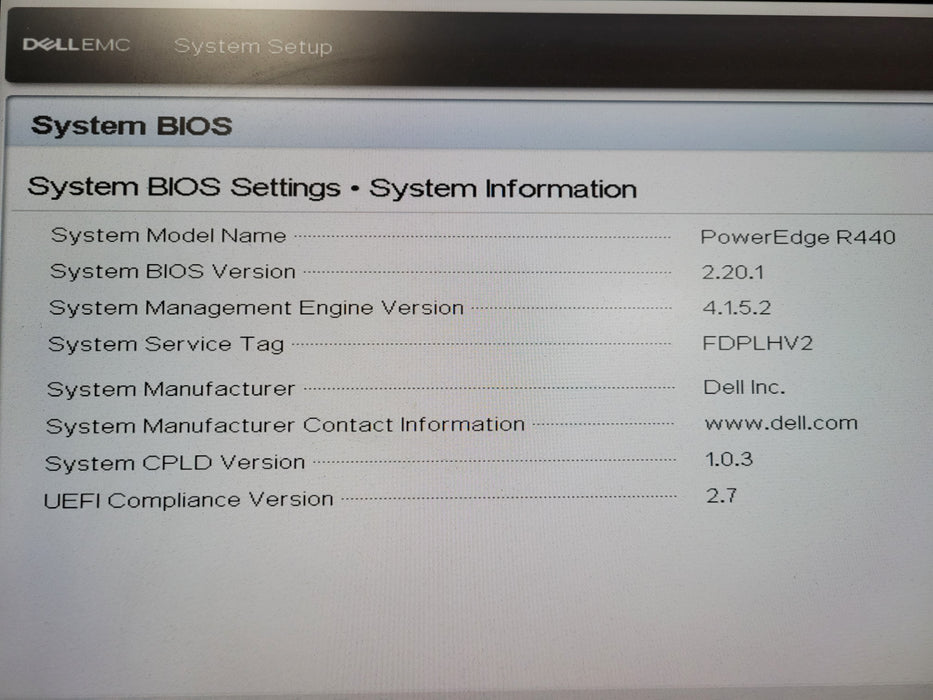Click the PowerEdge R440 value
This screenshot has width=933, height=700.
click(x=798, y=237)
